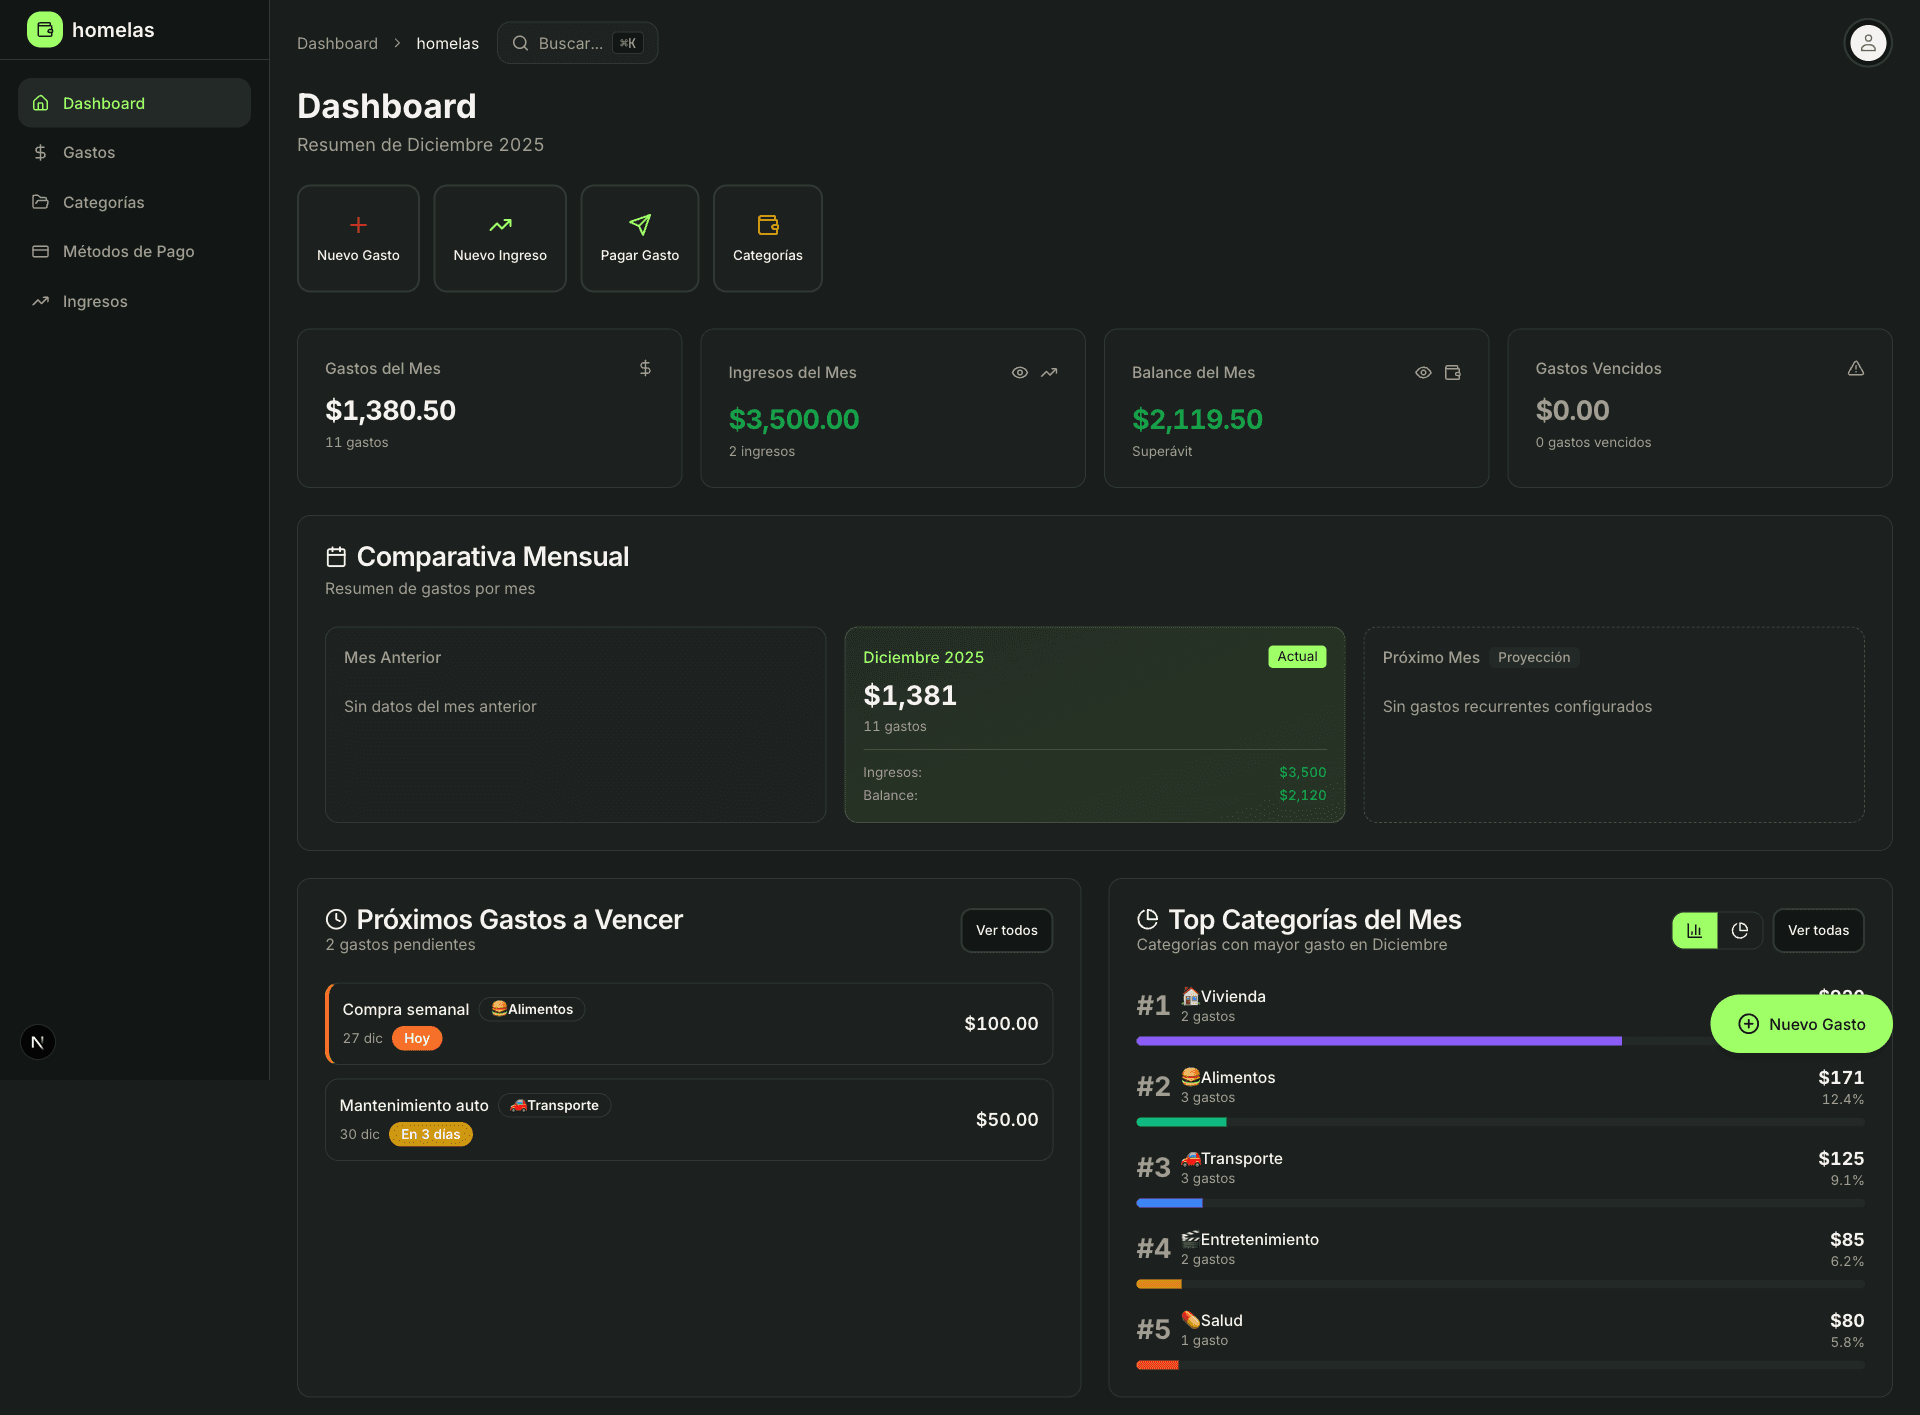Open the user avatar menu

click(x=1868, y=42)
